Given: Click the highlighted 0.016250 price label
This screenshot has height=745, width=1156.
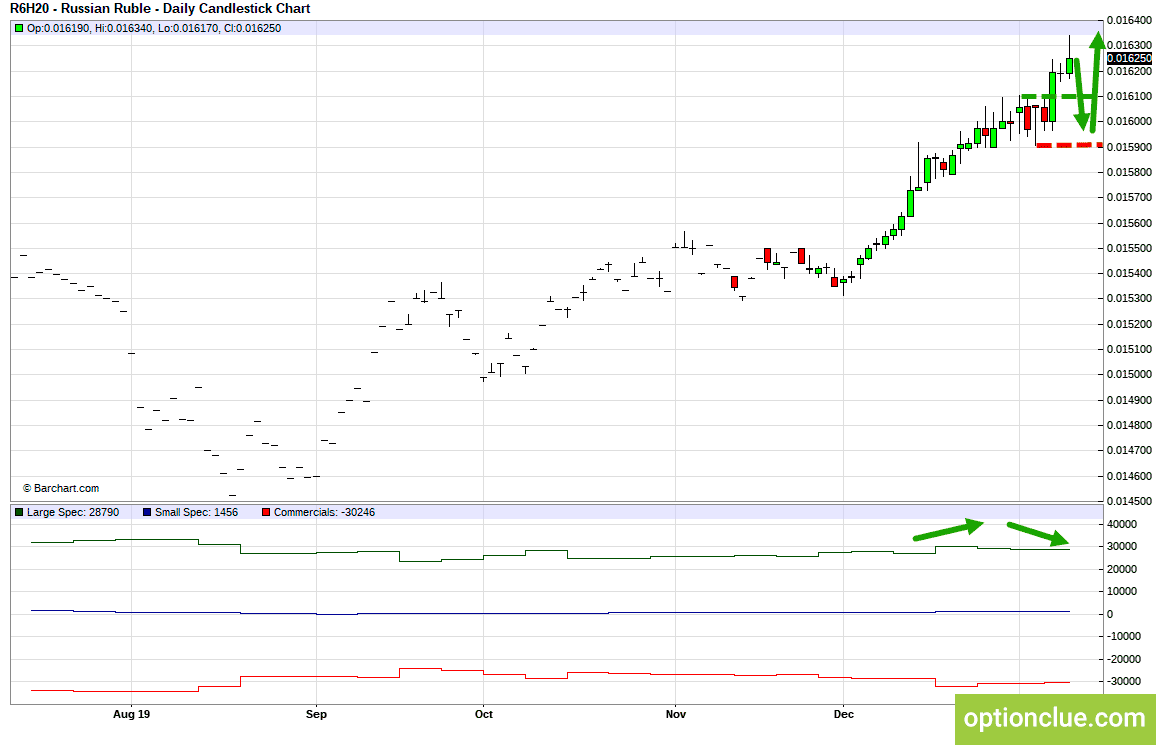Looking at the screenshot, I should coord(1129,58).
